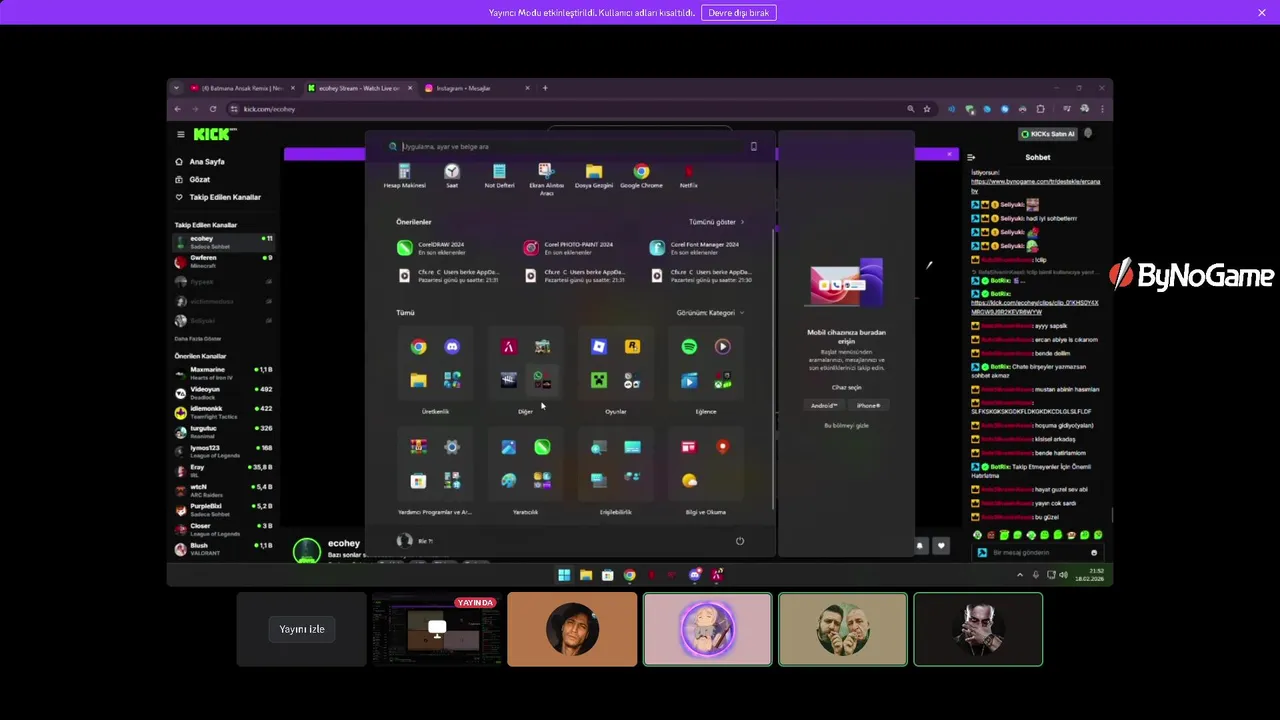Image resolution: width=1280 pixels, height=720 pixels.
Task: Open CorelDRAW 2024 under Önerilenler
Action: click(432, 247)
